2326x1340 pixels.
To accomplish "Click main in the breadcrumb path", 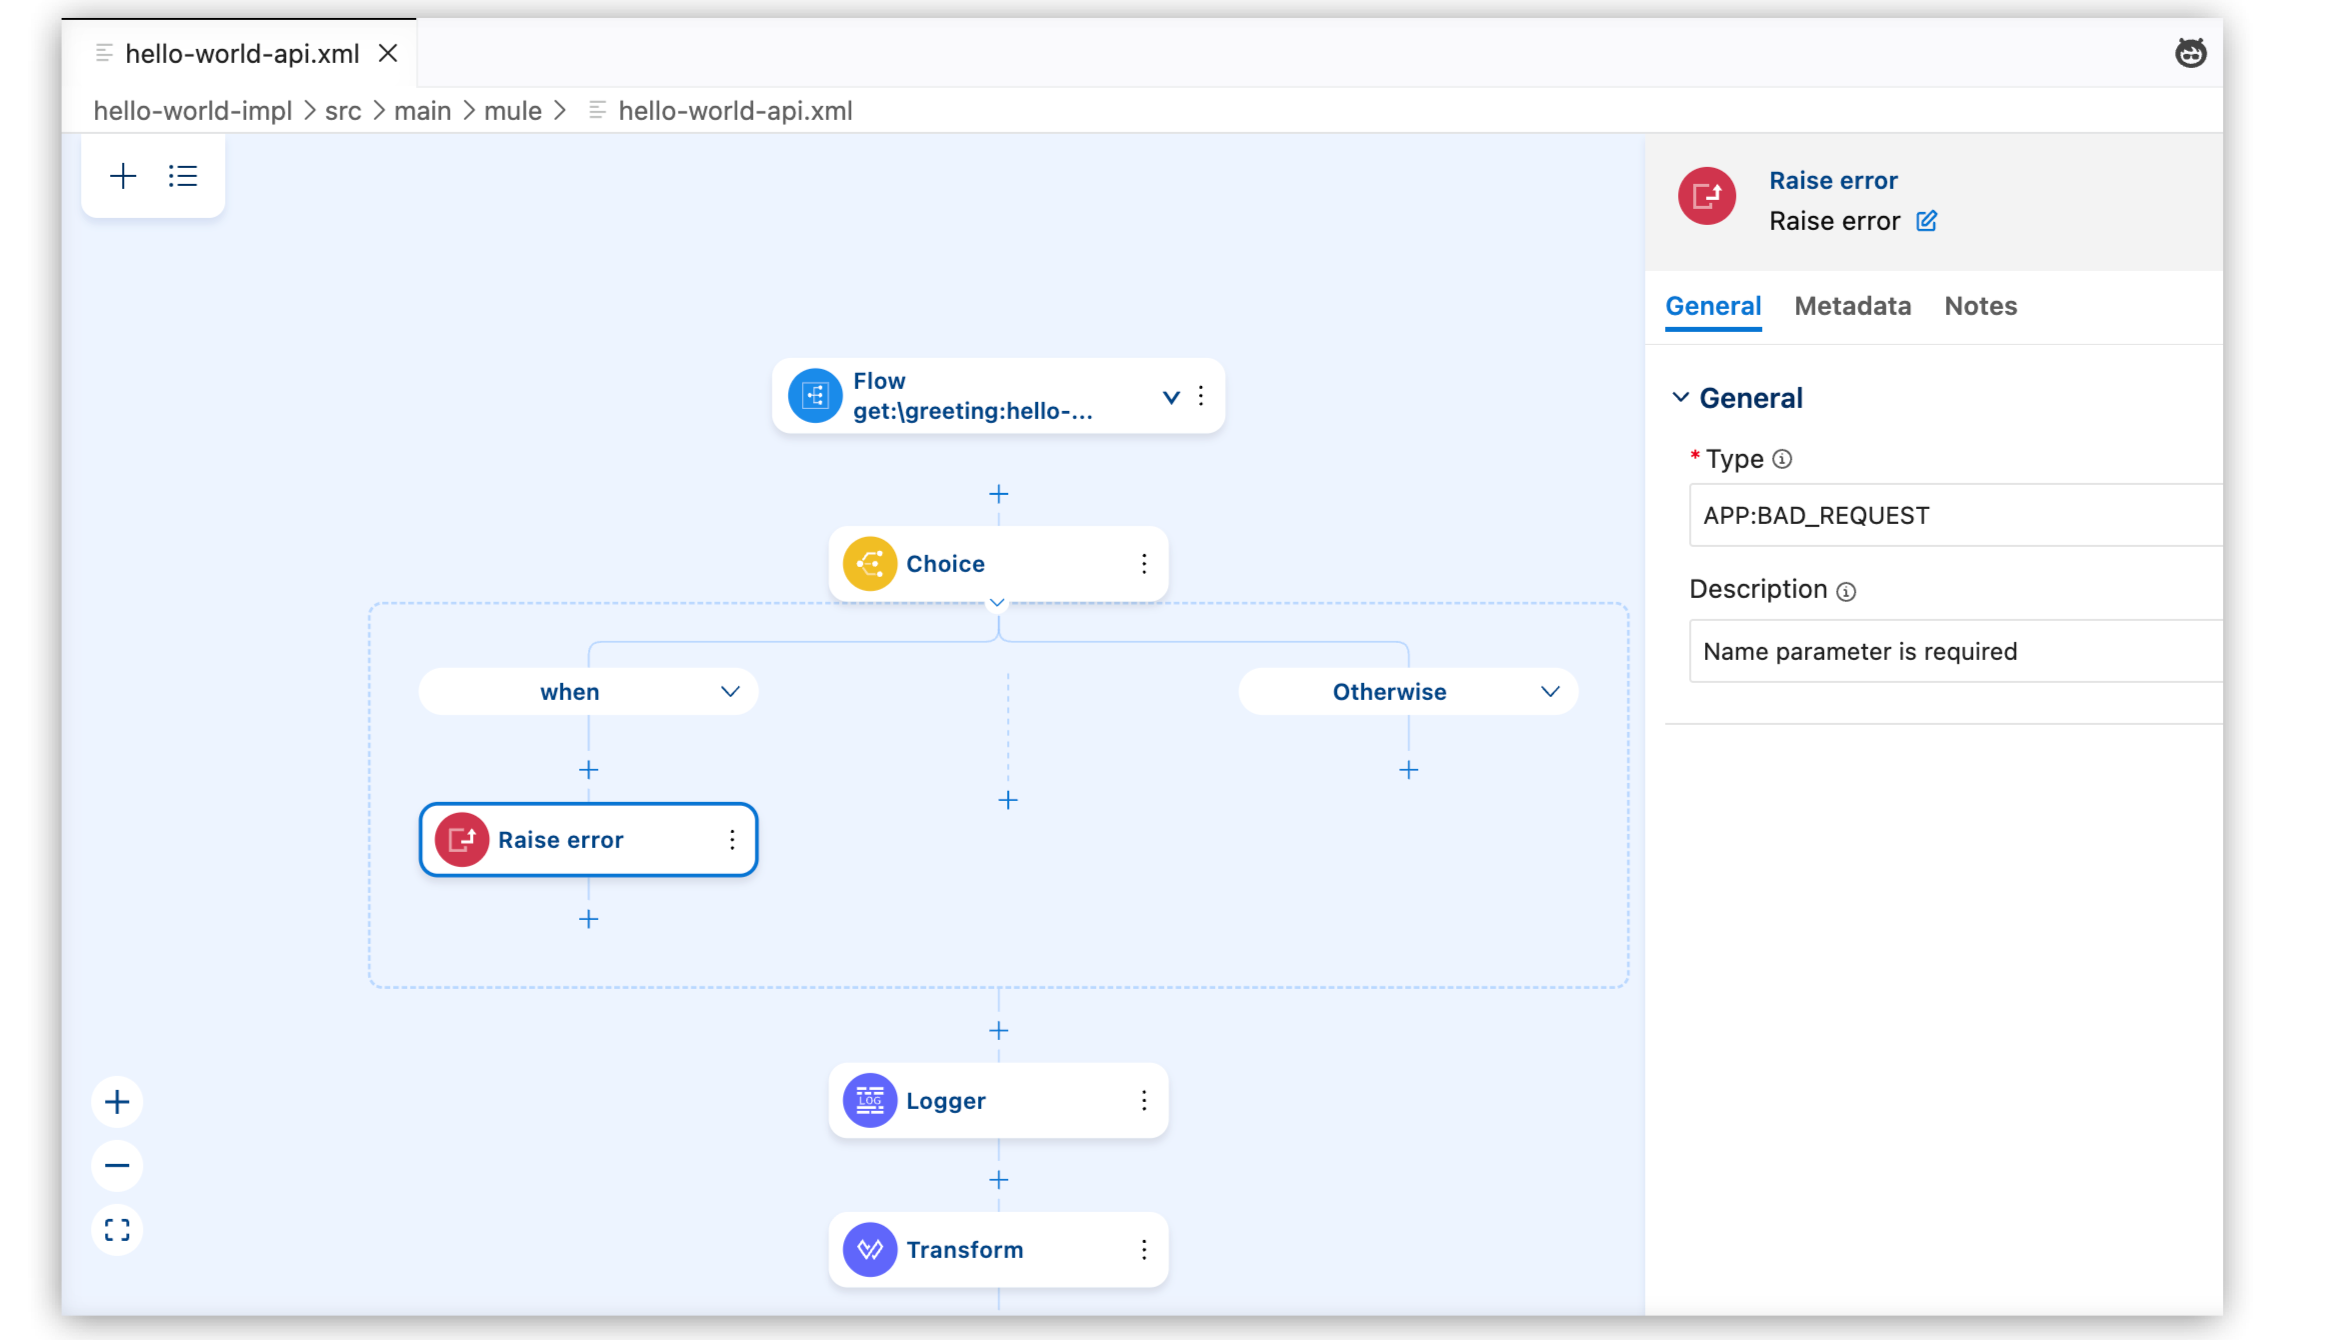I will 422,111.
